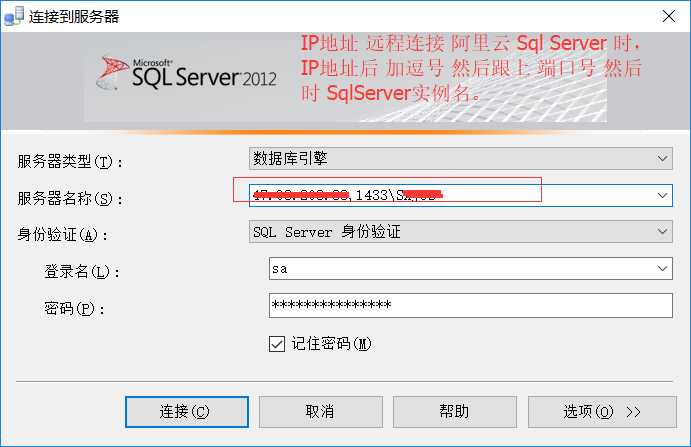Screen dimensions: 691x447
Task: Click the 登录名(L) label
Action: 82,272
